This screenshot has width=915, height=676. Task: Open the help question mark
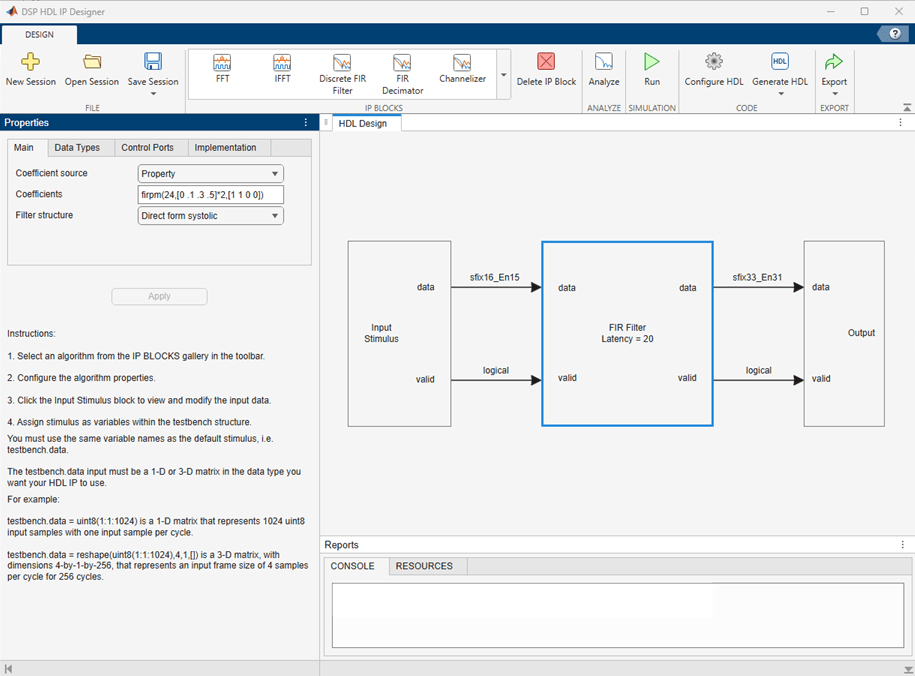point(895,34)
